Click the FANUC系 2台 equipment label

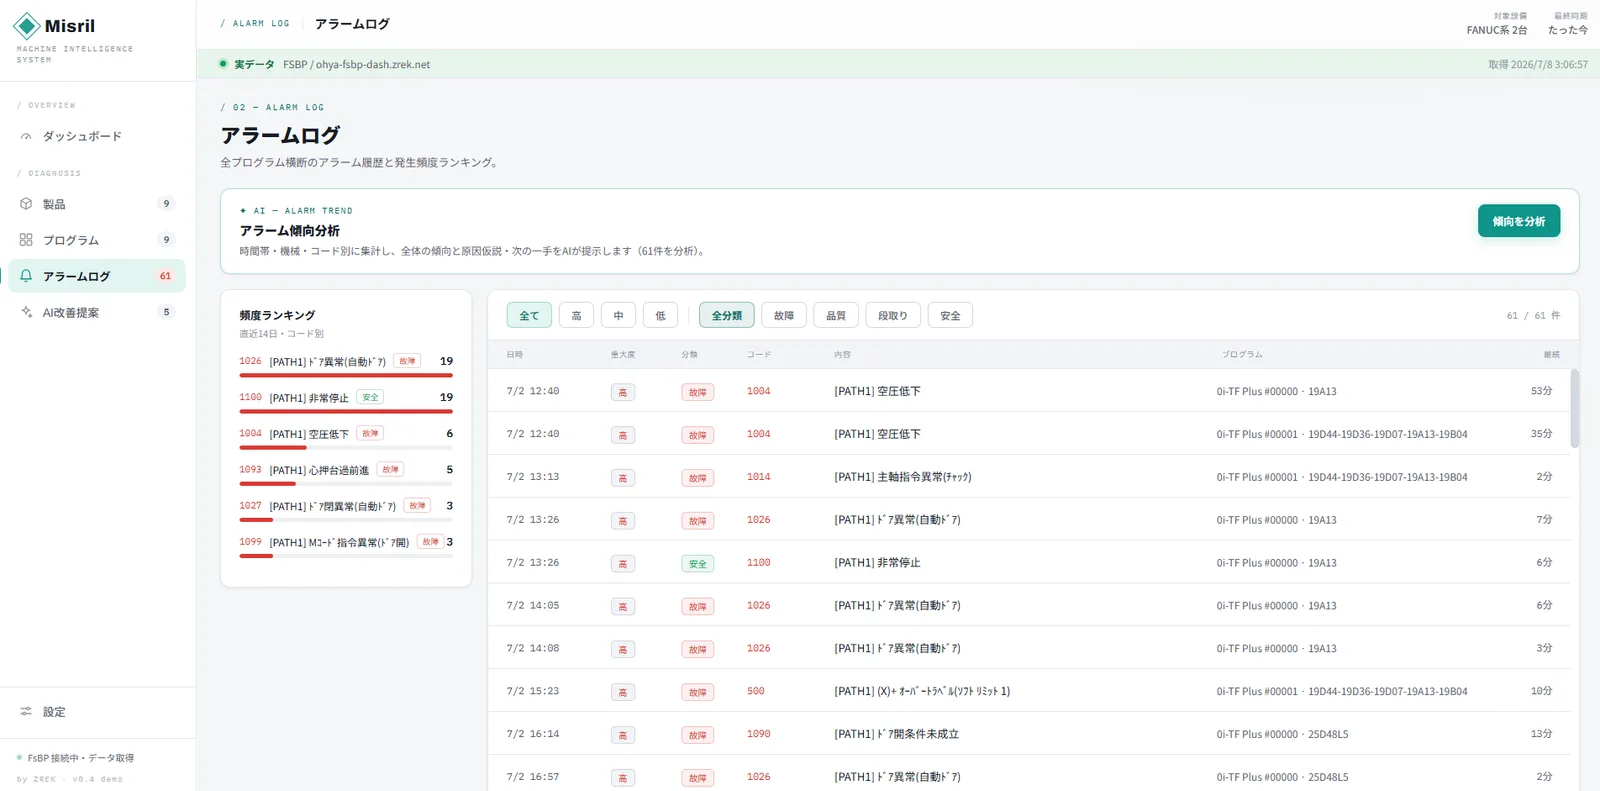(x=1497, y=30)
